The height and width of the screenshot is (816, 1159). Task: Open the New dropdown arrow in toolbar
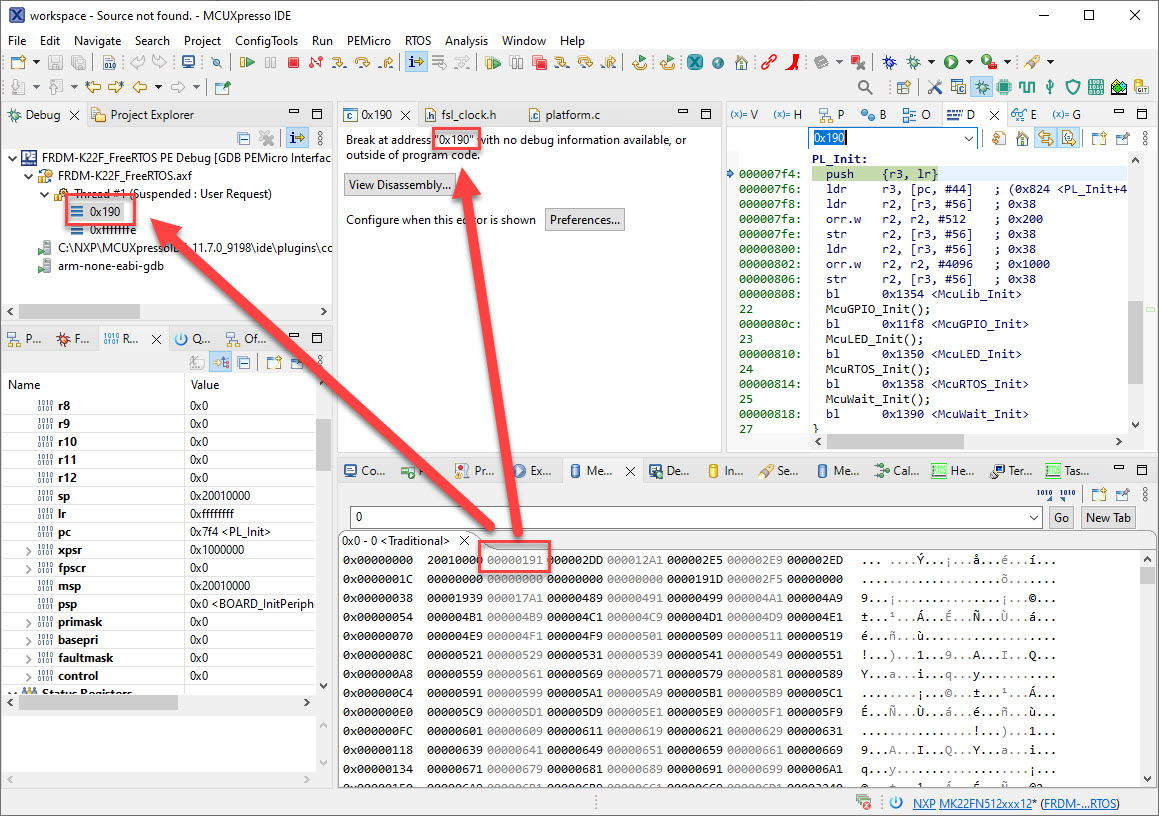(x=36, y=62)
